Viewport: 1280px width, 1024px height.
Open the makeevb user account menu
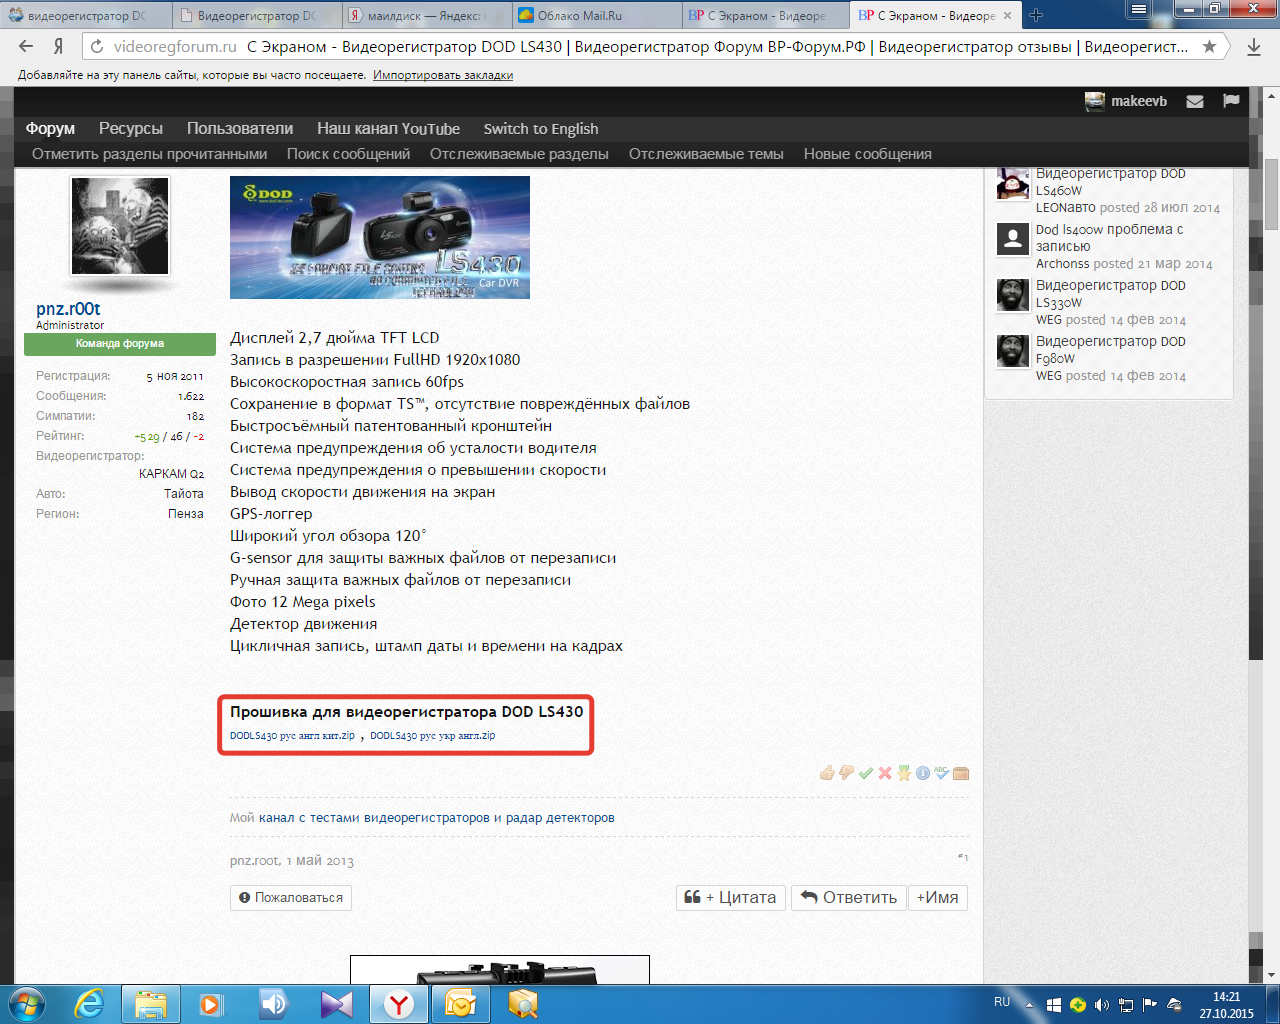[1126, 101]
